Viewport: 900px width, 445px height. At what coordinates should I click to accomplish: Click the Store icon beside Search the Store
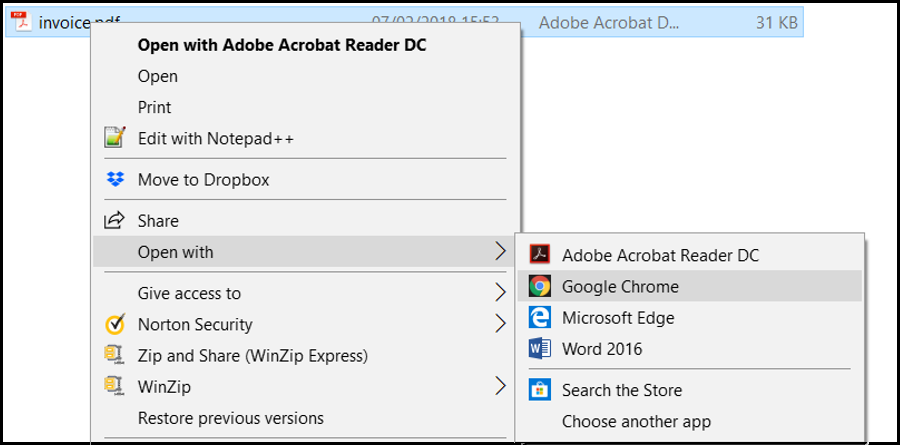(x=540, y=390)
